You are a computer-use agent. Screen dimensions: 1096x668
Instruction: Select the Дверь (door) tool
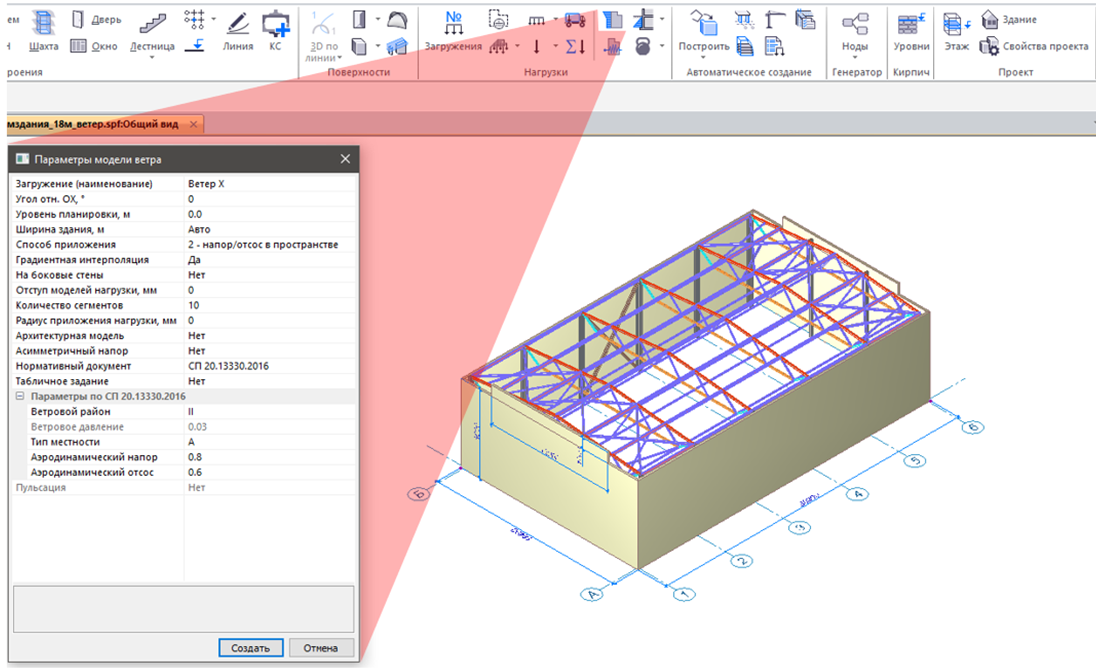(97, 20)
